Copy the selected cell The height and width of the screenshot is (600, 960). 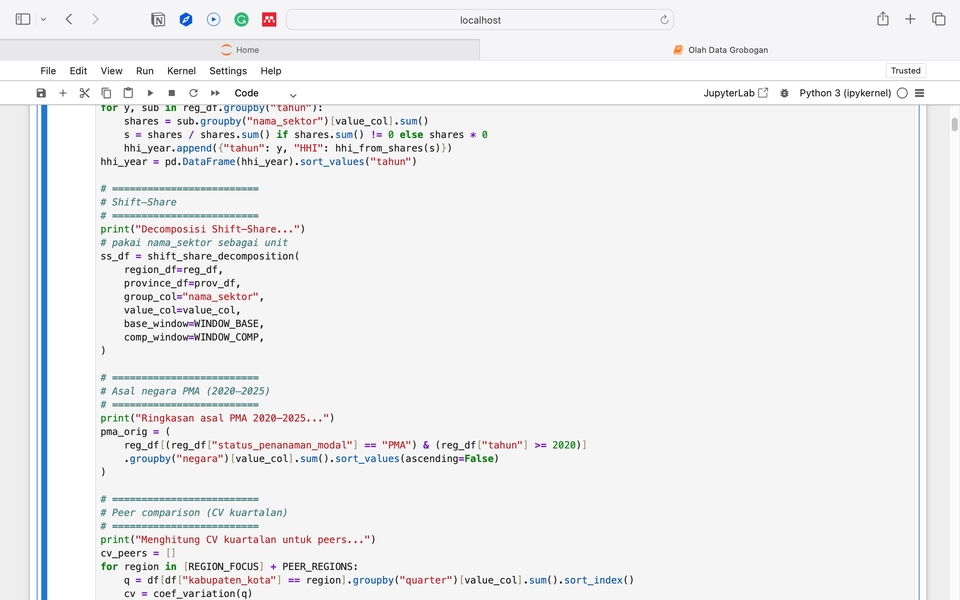(x=106, y=93)
